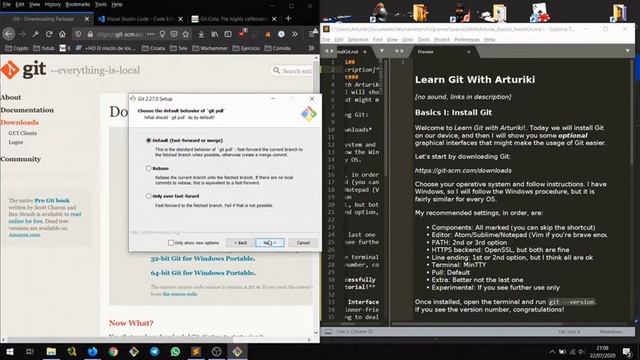This screenshot has height=360, width=640.
Task: Open File Explorer from taskbar
Action: [x=51, y=351]
